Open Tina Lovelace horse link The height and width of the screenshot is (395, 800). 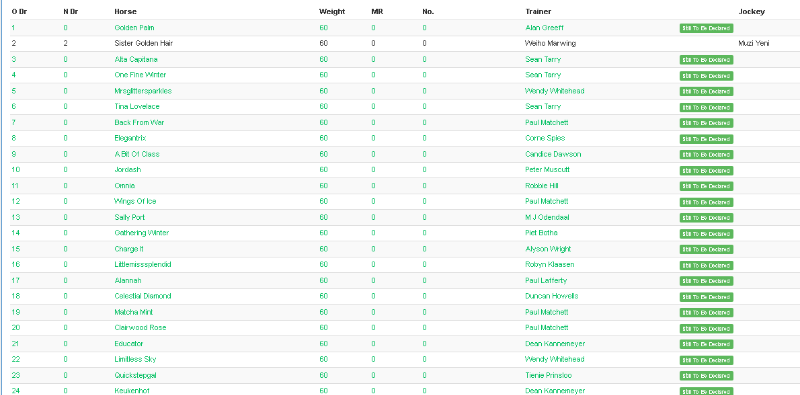pyautogui.click(x=137, y=106)
